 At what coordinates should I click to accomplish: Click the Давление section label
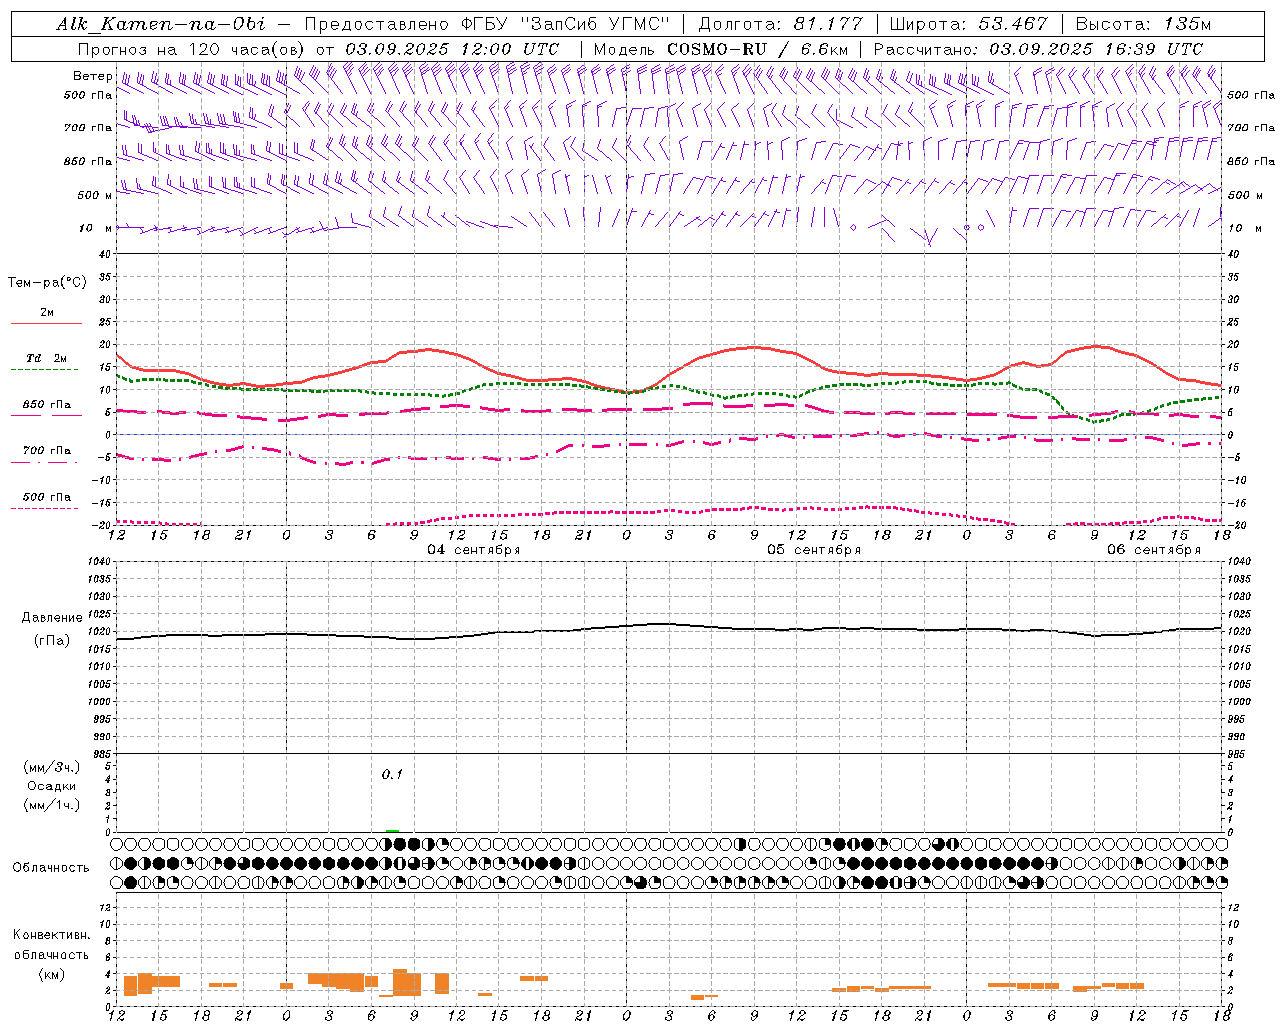point(52,618)
